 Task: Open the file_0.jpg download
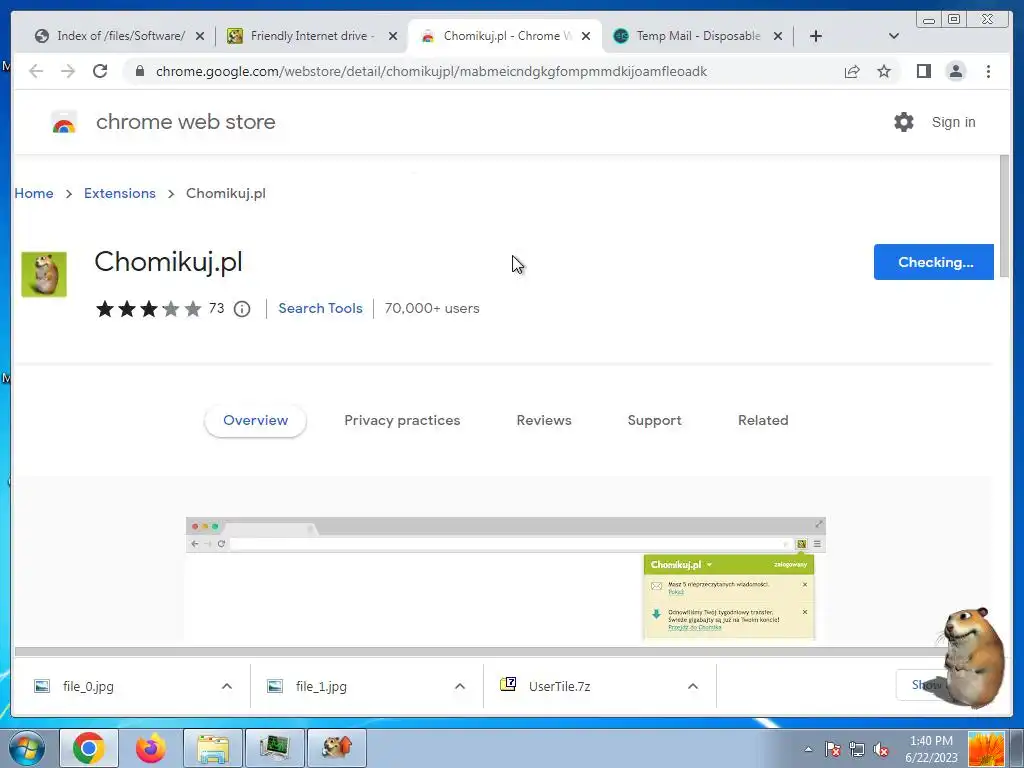click(88, 686)
